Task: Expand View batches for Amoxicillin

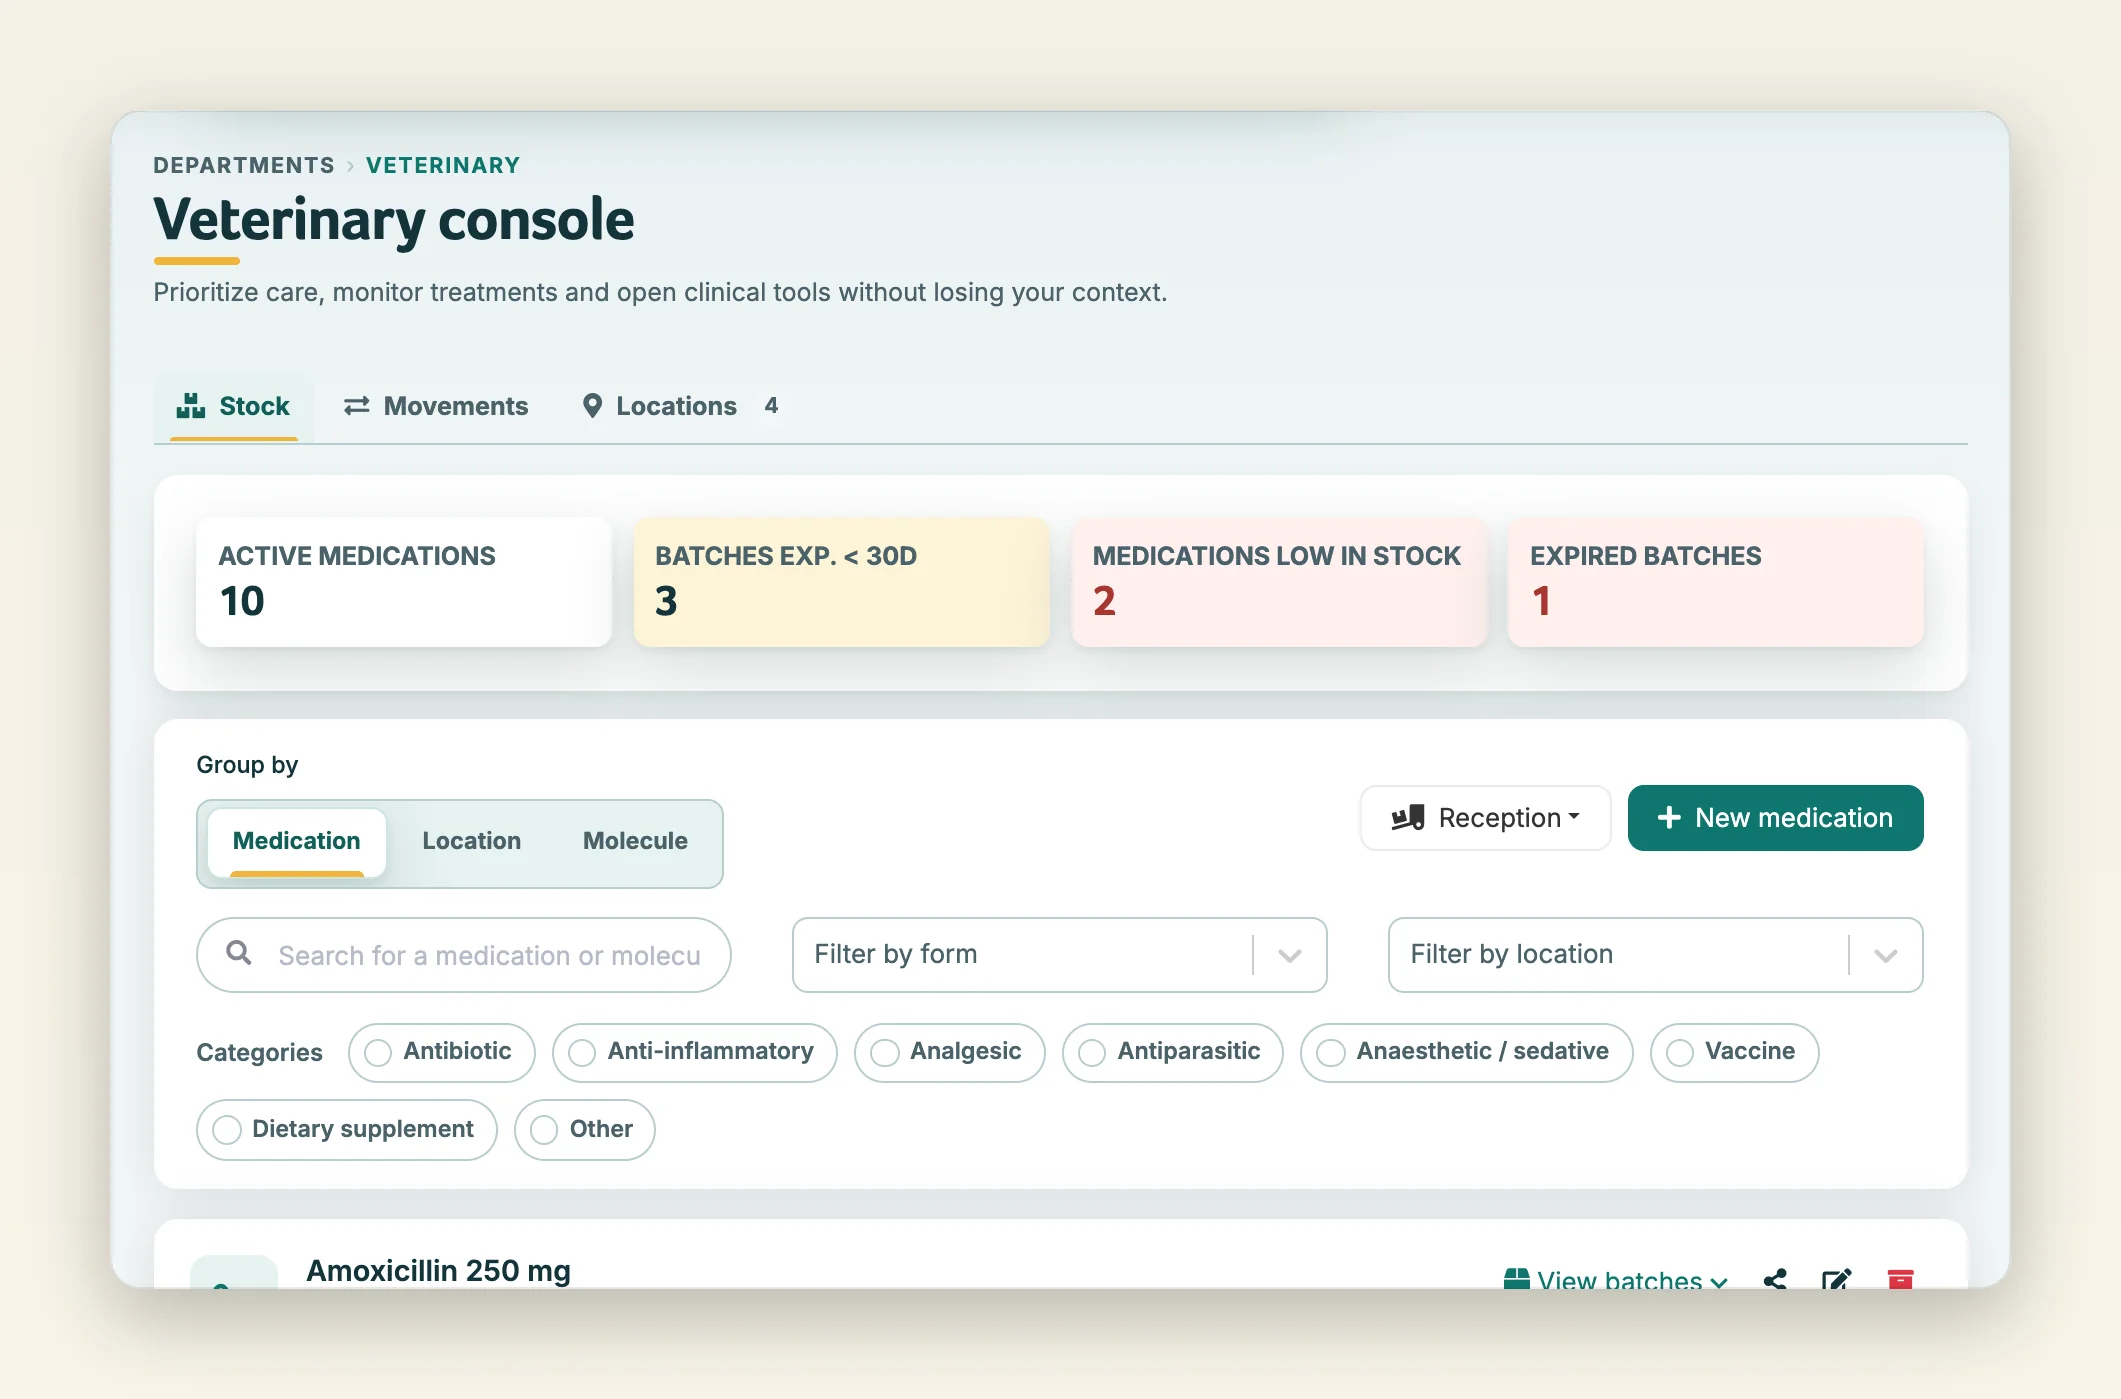Action: pyautogui.click(x=1616, y=1279)
